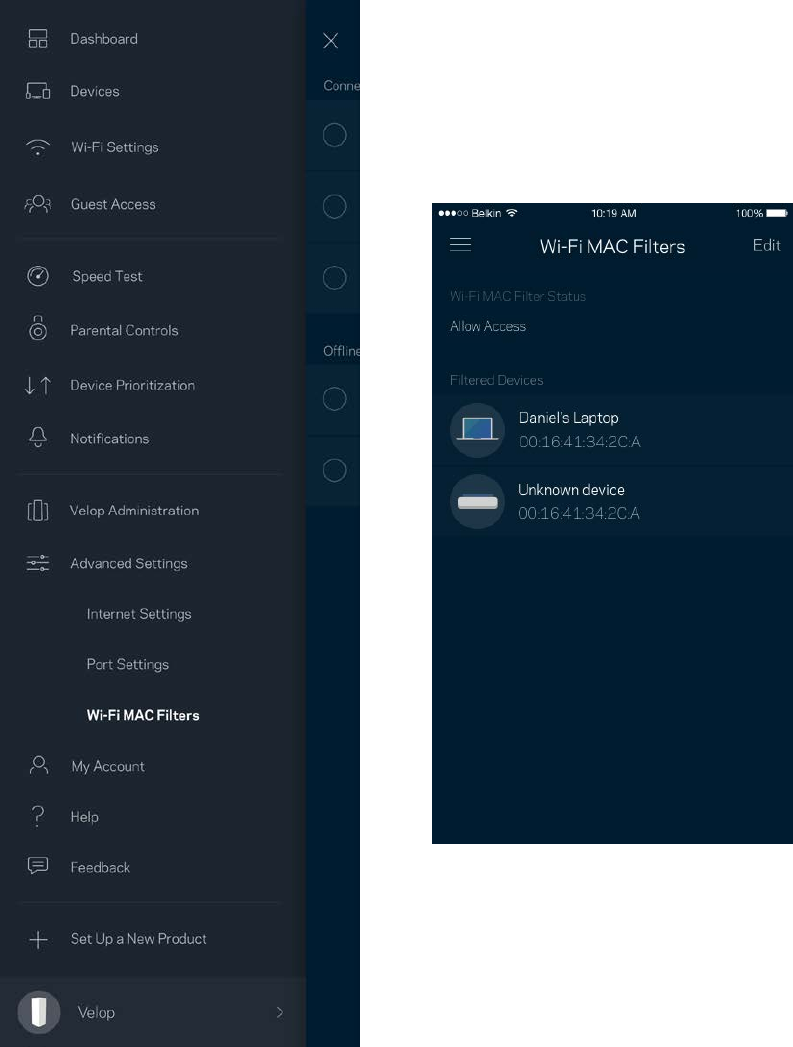Choose Set Up a New Product
This screenshot has width=793, height=1047.
click(x=138, y=939)
